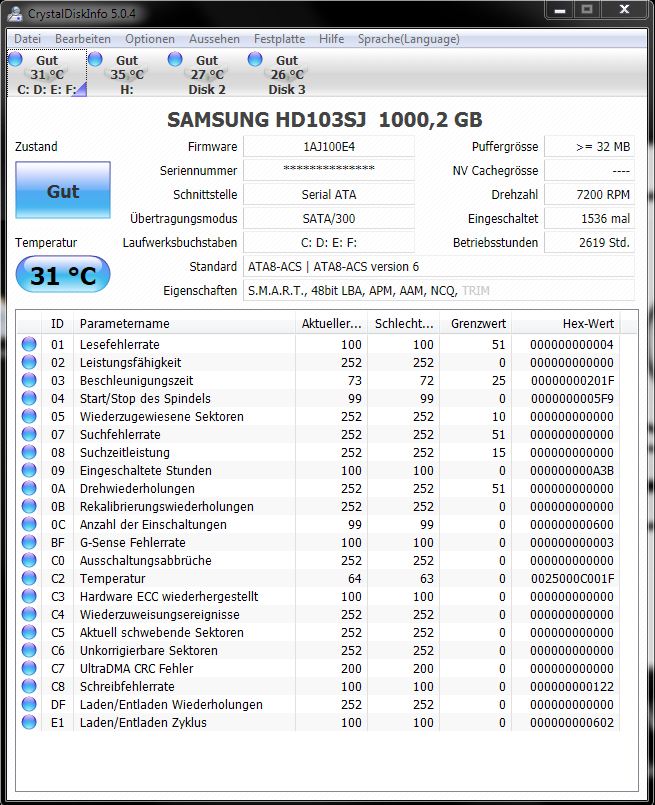This screenshot has height=805, width=655.
Task: Select the UltraDMA CRC Fehler text
Action: 137,668
